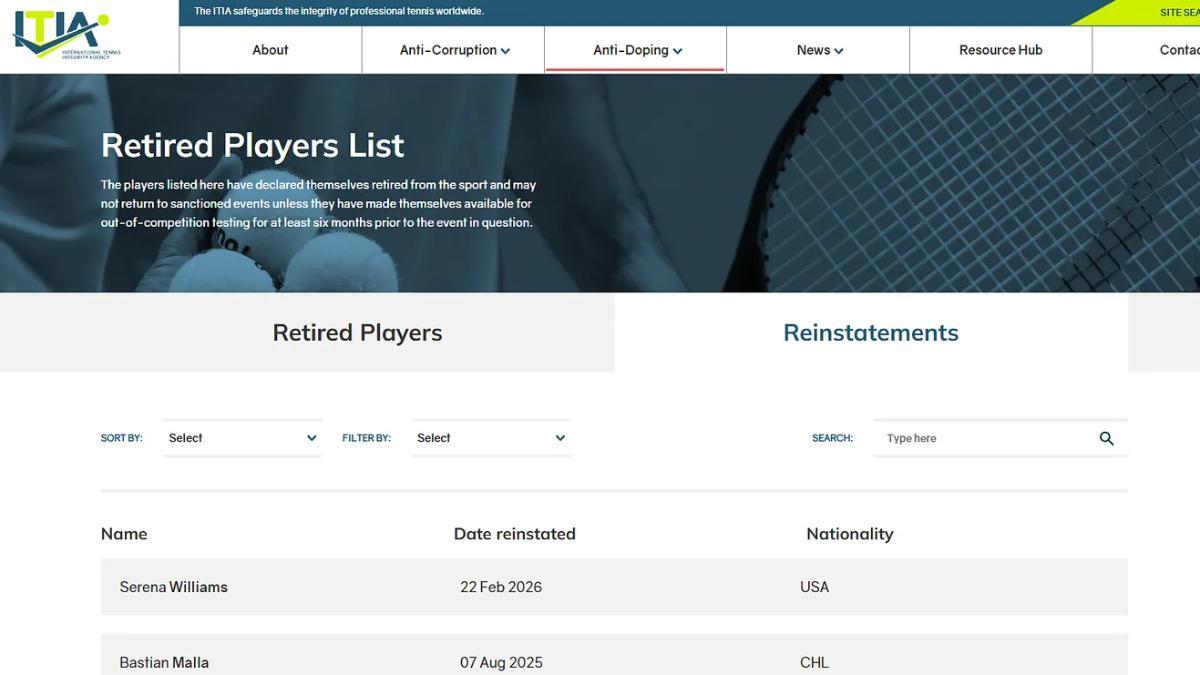Click the search magnifier icon
Screen dimensions: 1200x675
point(1106,438)
